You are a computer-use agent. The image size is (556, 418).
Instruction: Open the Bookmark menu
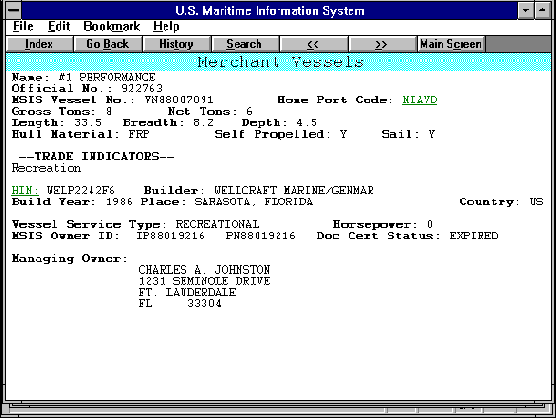[x=112, y=27]
